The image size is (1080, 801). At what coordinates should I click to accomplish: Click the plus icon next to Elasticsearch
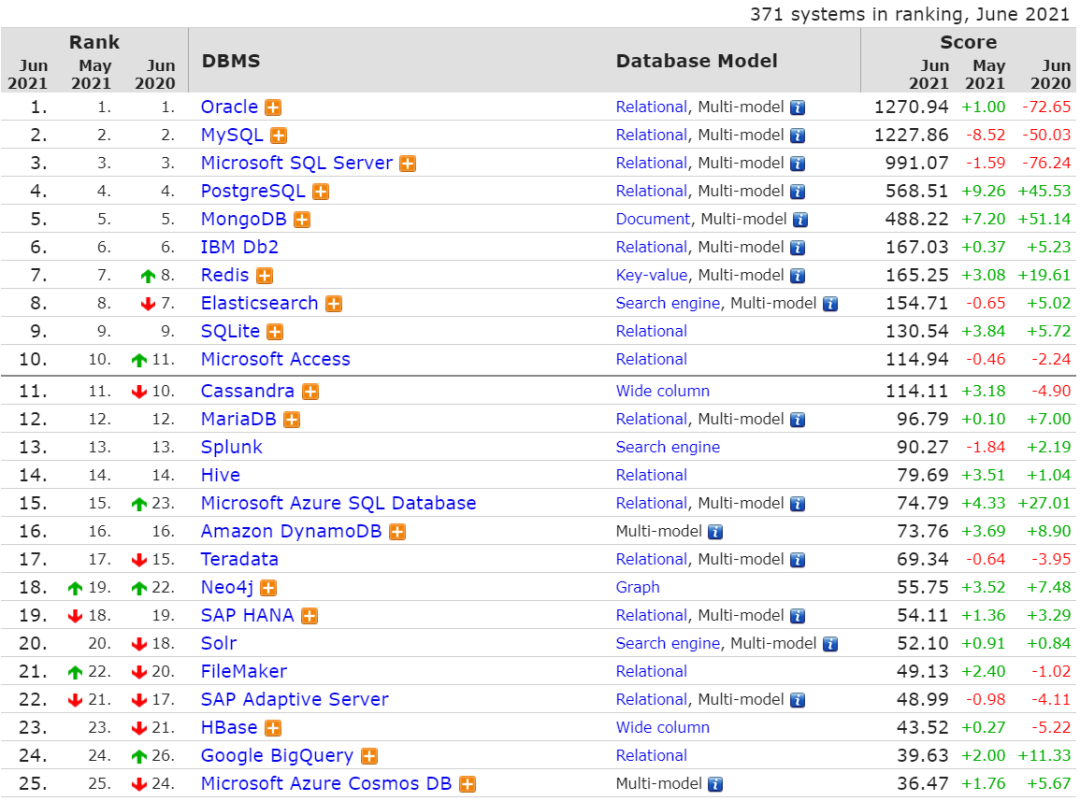[335, 304]
